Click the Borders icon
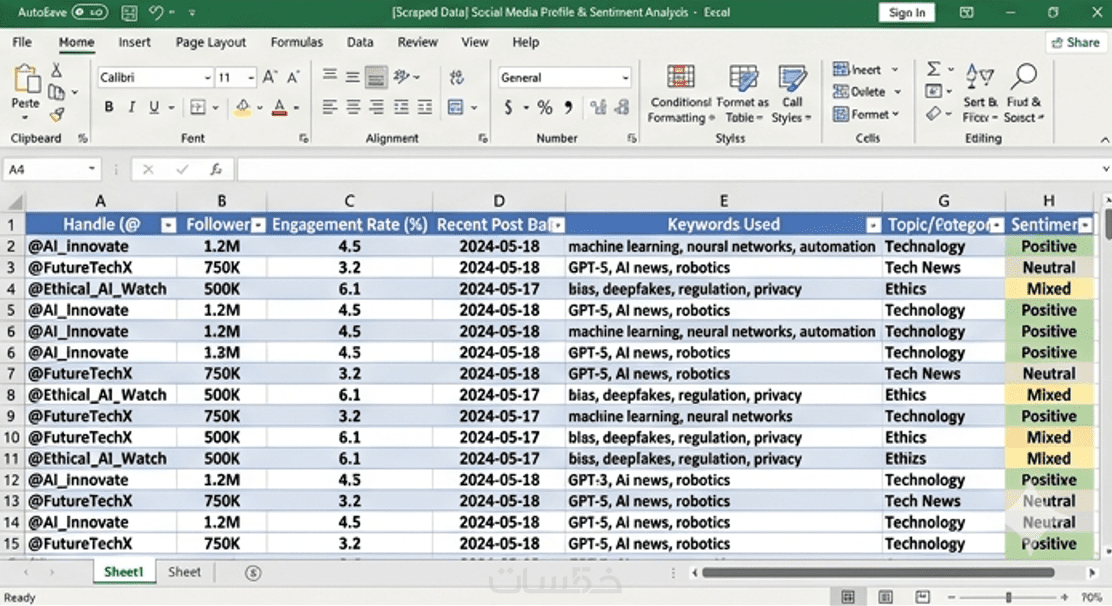The height and width of the screenshot is (606, 1112). pyautogui.click(x=198, y=107)
